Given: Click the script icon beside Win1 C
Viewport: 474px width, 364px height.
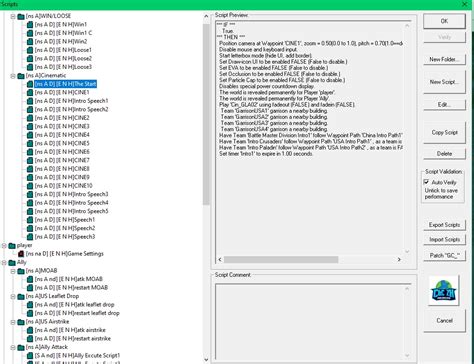Looking at the screenshot, I should click(x=30, y=33).
